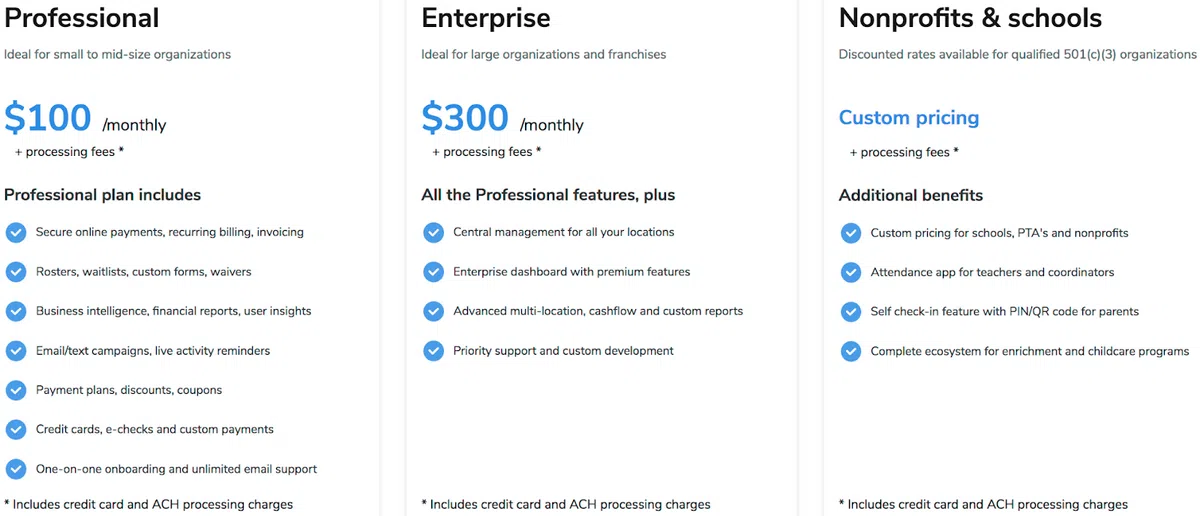Click checkmark beside Business intelligence feature
1200x516 pixels.
[x=16, y=311]
